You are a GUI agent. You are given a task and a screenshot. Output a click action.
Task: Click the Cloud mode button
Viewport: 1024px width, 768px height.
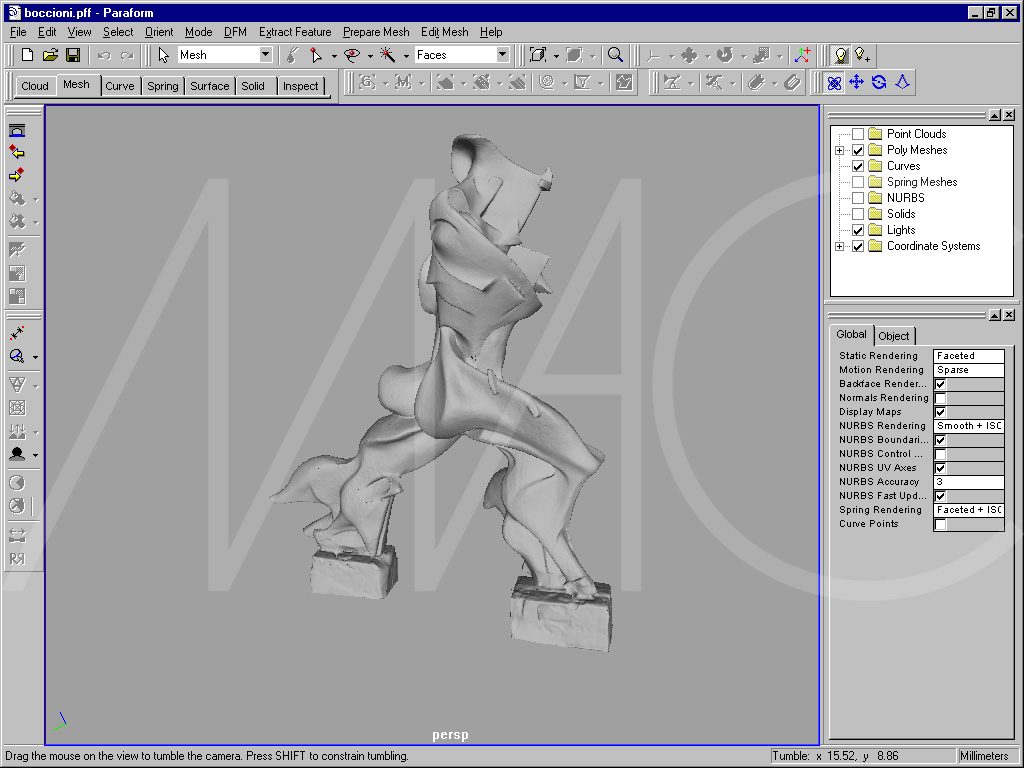(35, 86)
